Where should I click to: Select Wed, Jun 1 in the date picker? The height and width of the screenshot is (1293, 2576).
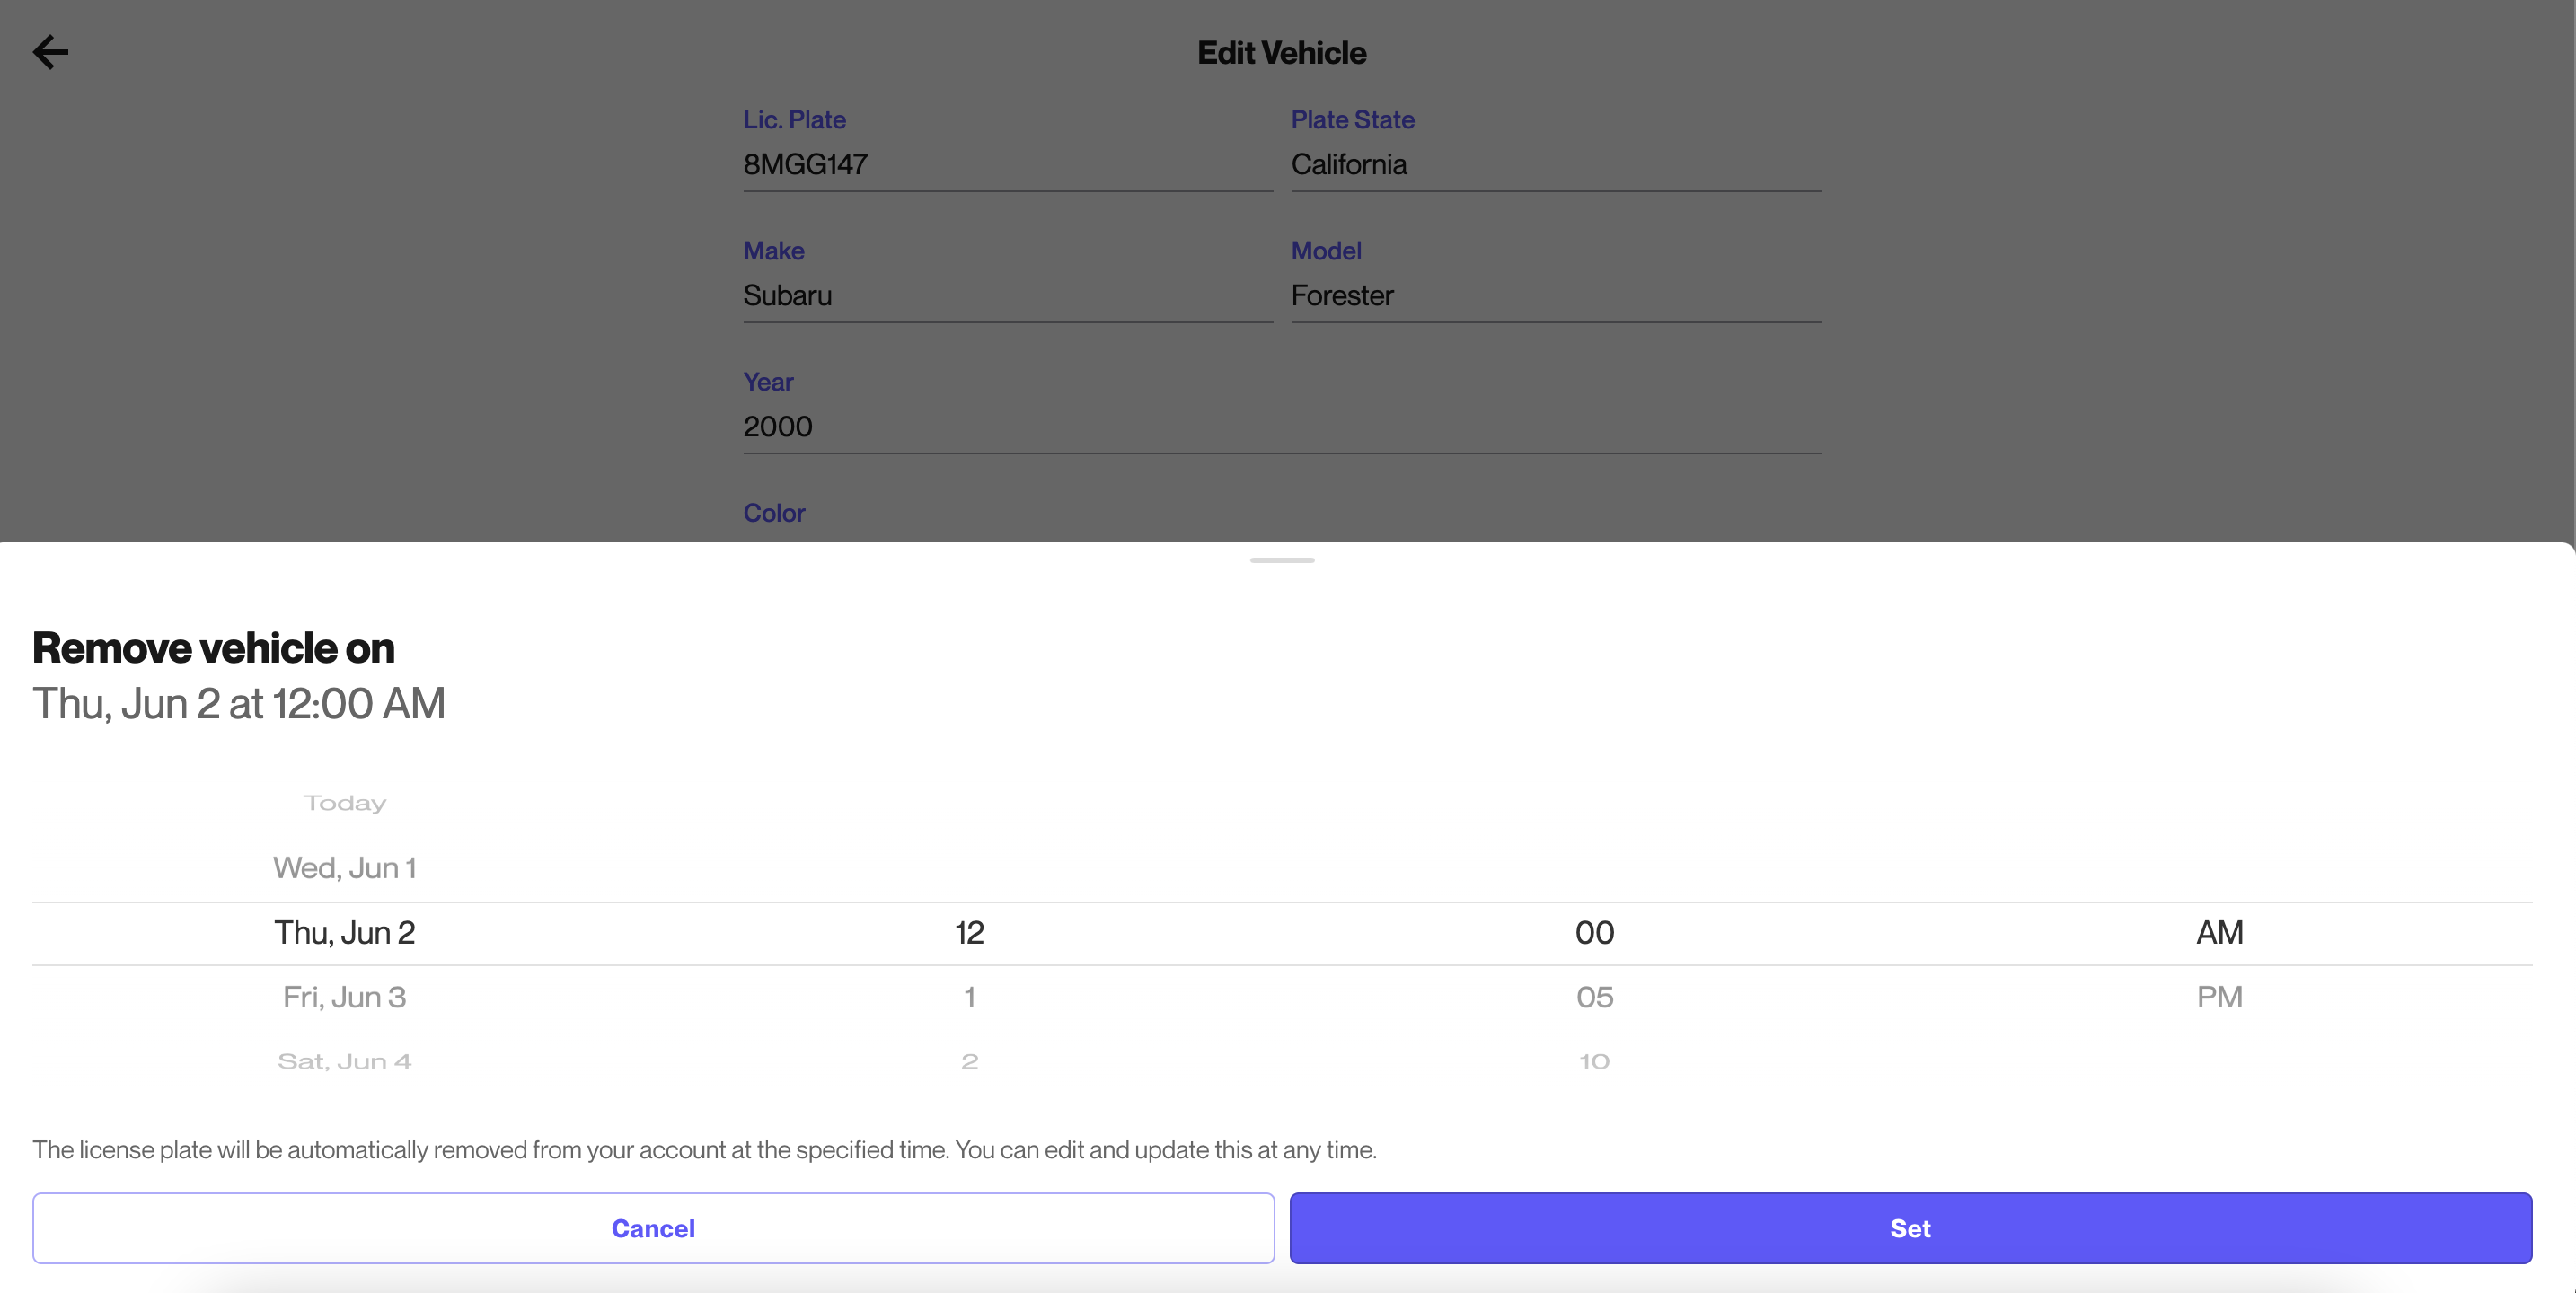pos(344,868)
